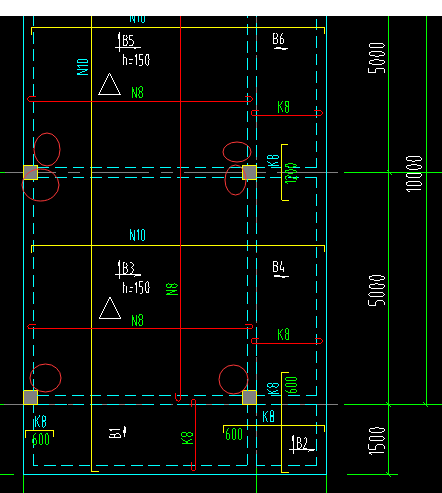Click green K8 label below B6
The image size is (442, 493).
coord(283,107)
